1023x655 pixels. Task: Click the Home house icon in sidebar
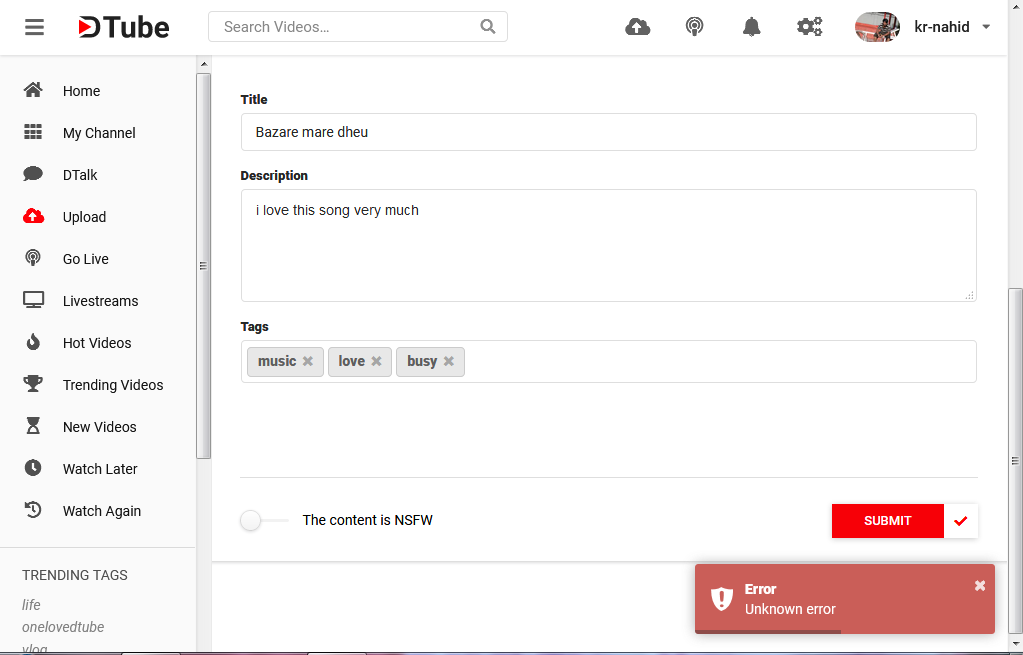pos(33,90)
